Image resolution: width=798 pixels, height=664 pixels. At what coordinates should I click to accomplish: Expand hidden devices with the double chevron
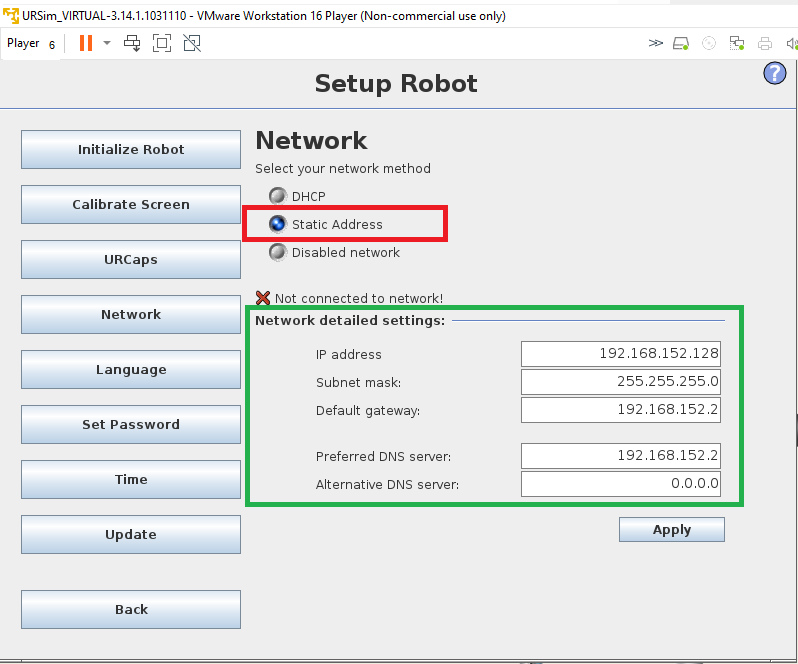[656, 43]
